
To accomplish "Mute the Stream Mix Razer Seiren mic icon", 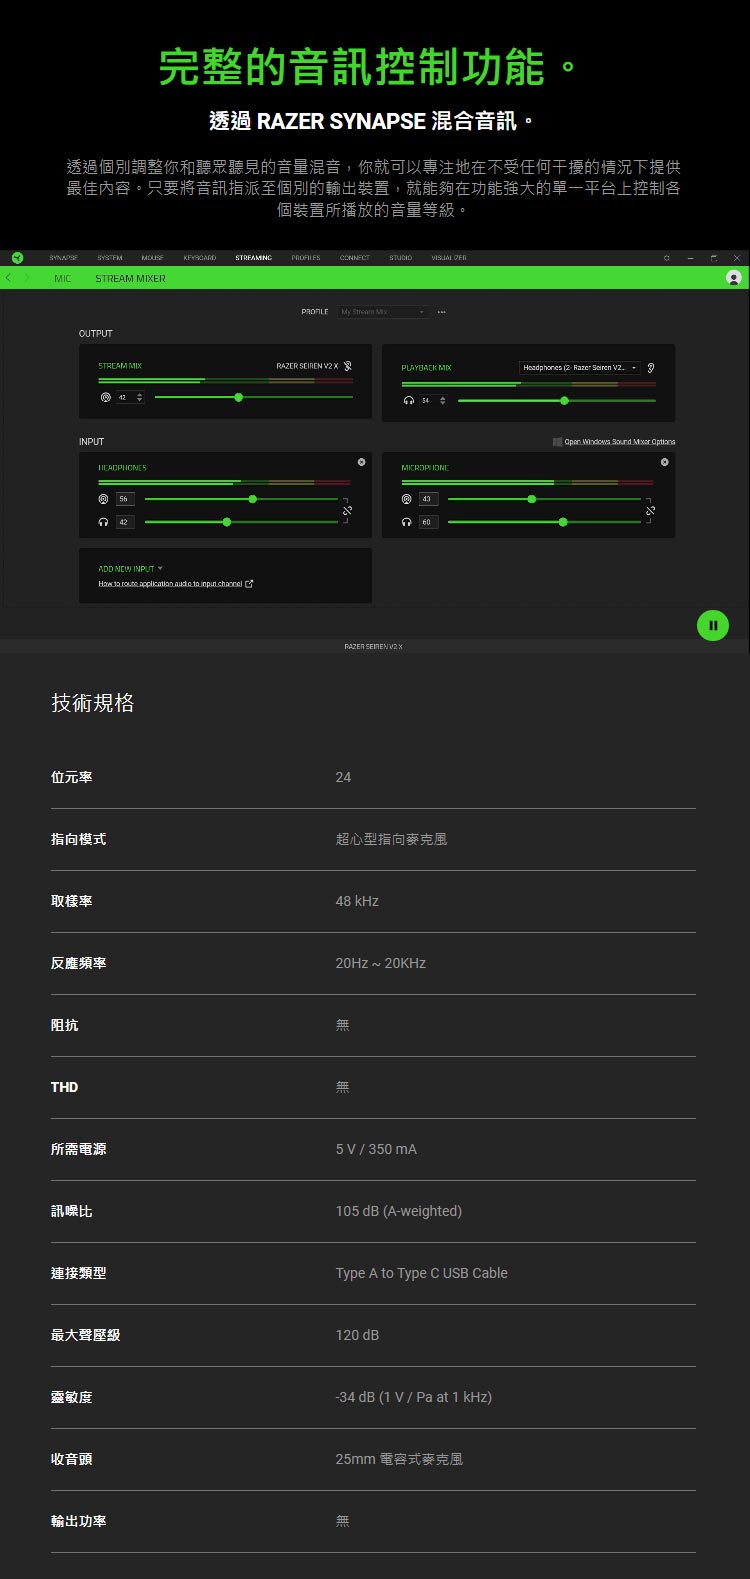I will [348, 366].
